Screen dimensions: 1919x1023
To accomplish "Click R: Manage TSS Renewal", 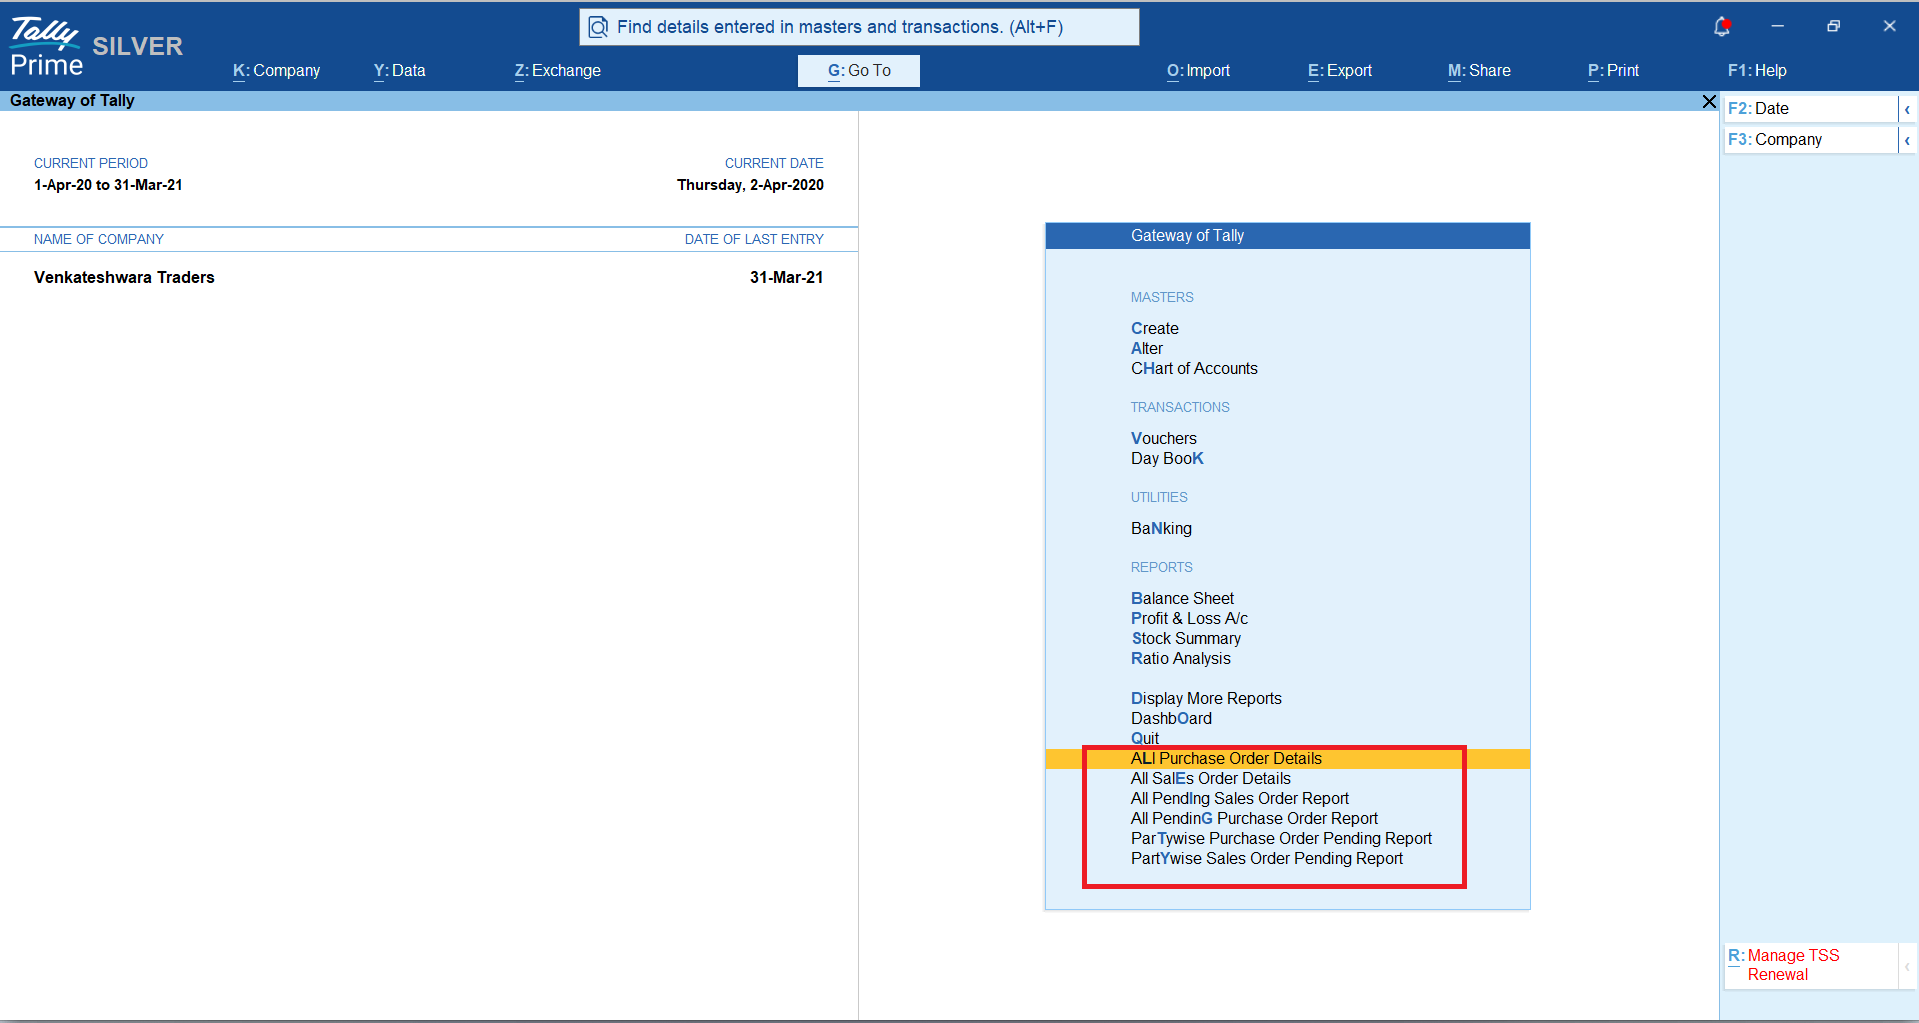I will point(1810,966).
